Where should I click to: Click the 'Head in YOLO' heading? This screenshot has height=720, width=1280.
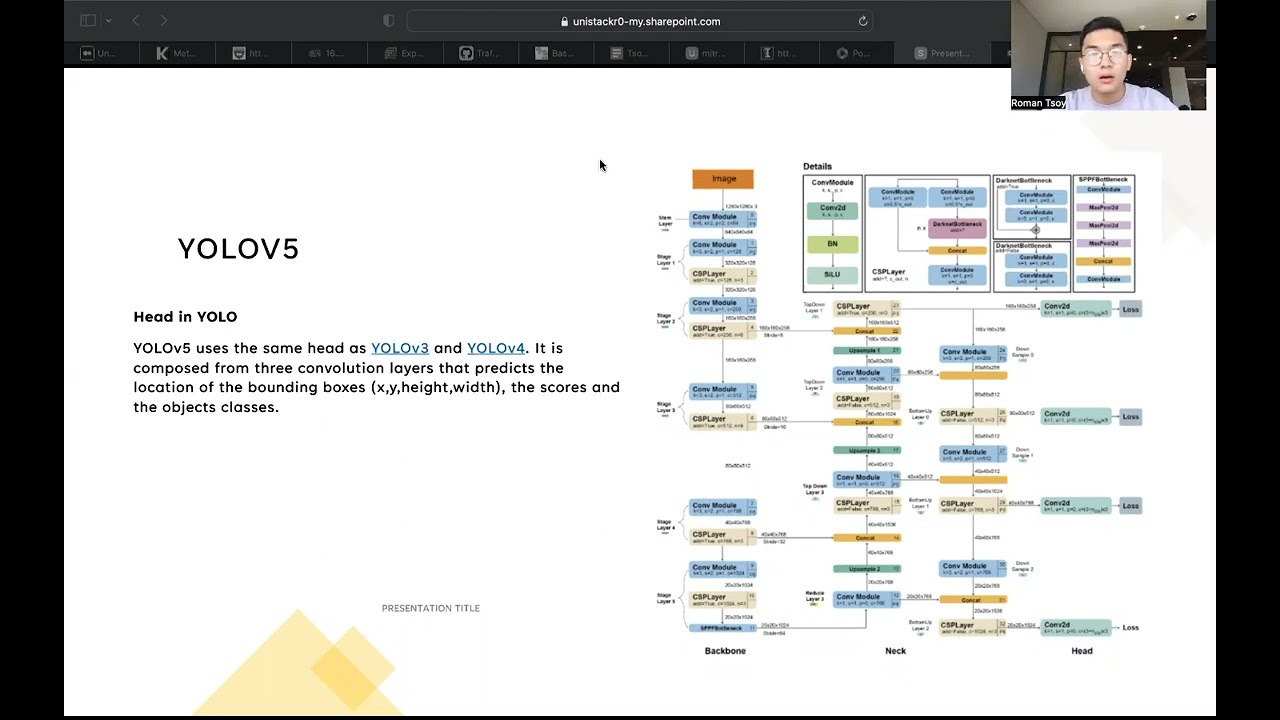click(185, 317)
